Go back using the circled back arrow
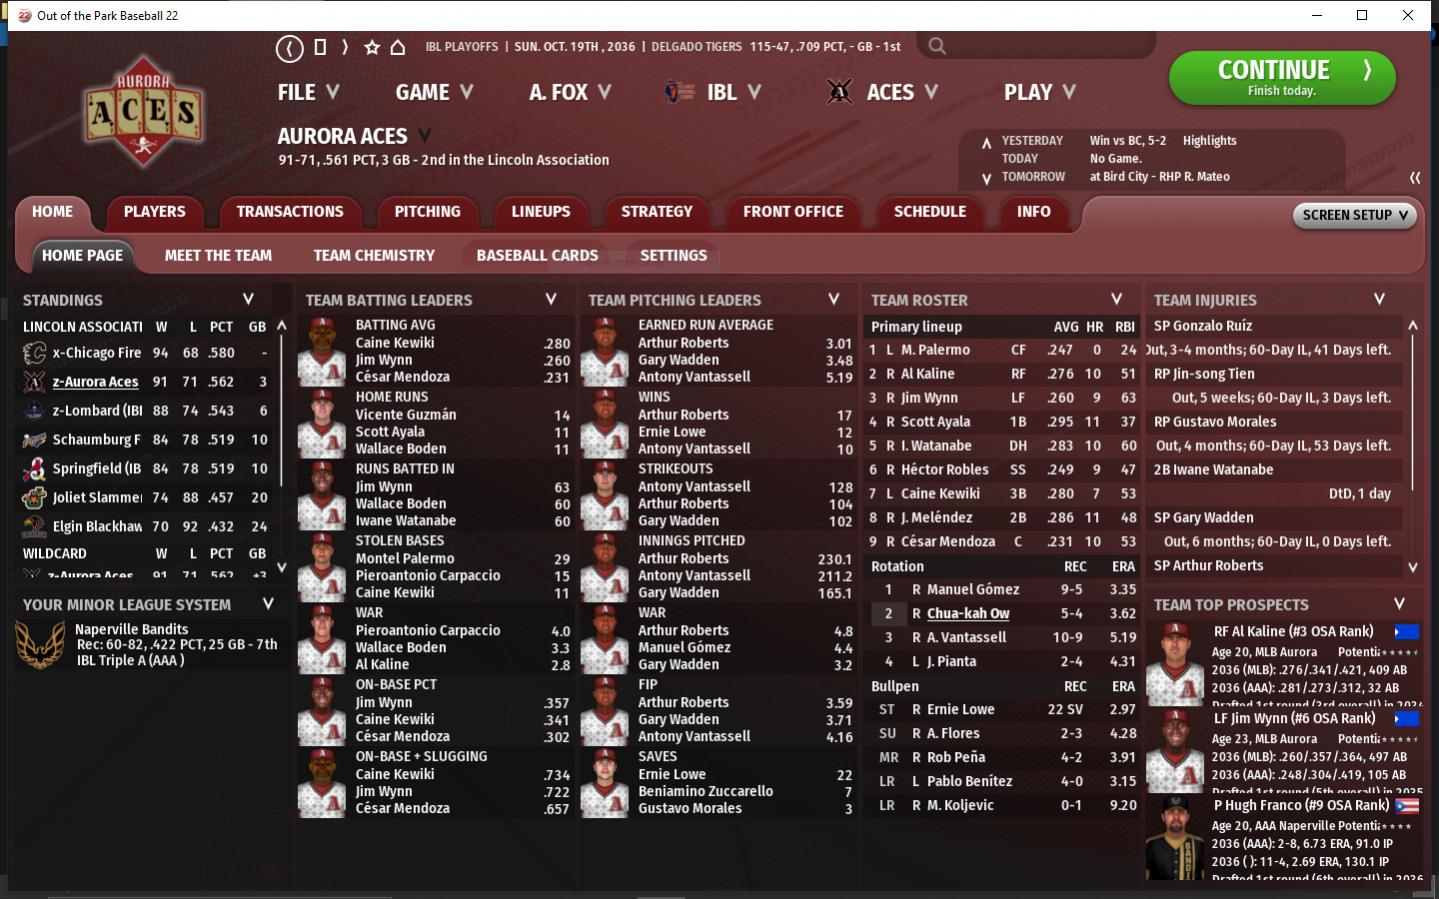The width and height of the screenshot is (1439, 899). click(x=289, y=47)
